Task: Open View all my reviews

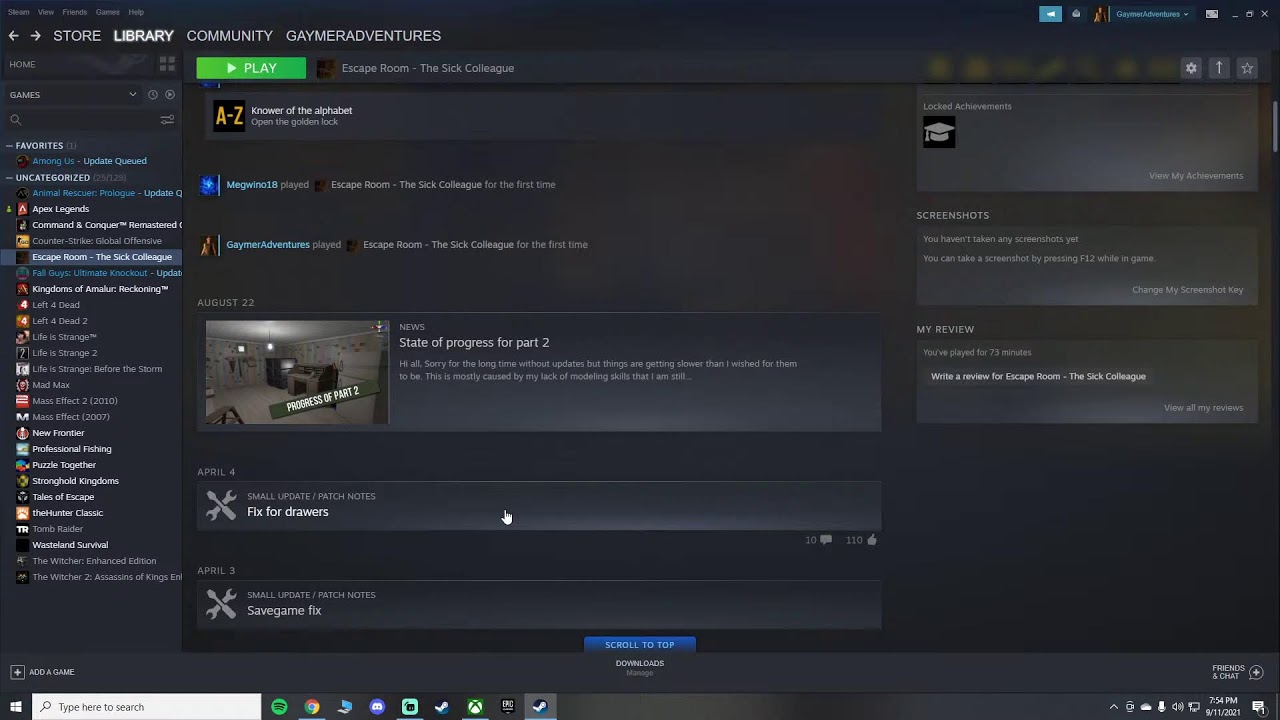Action: (1203, 408)
